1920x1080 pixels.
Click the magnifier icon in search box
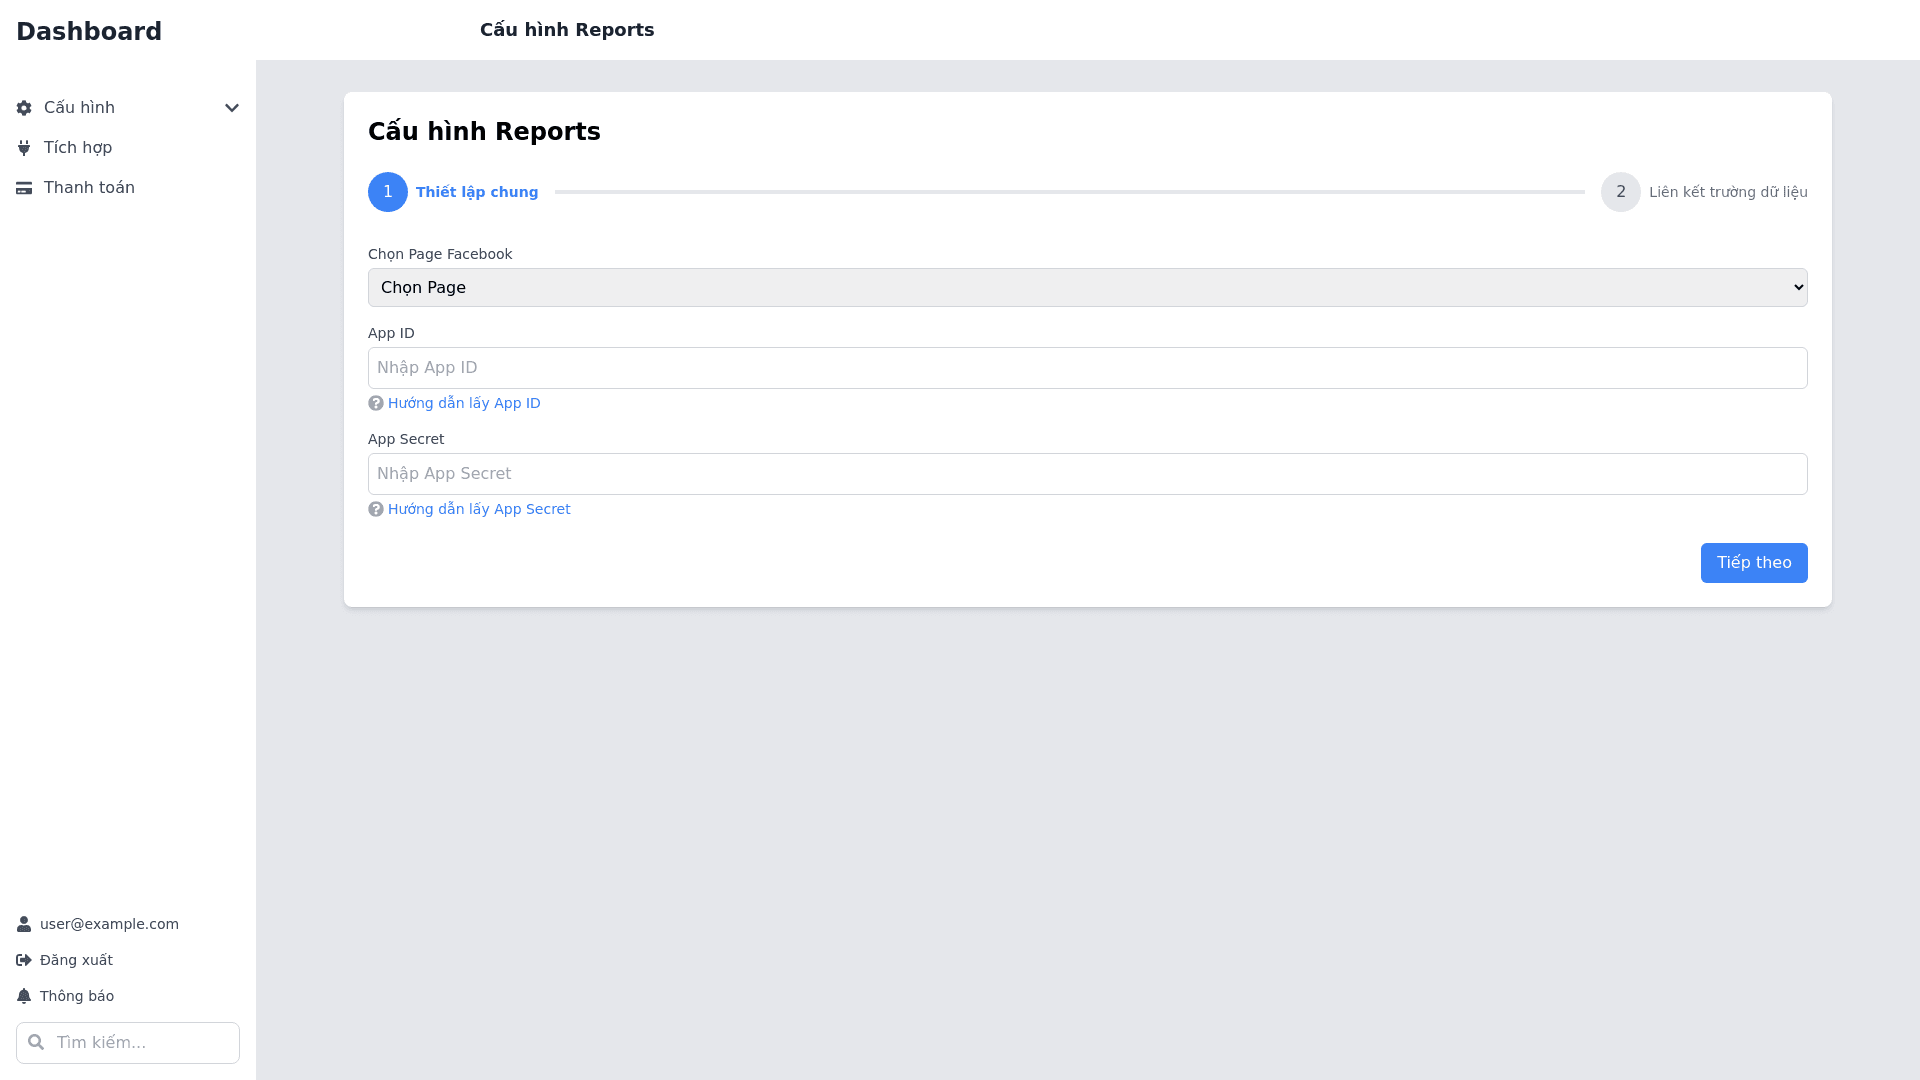coord(37,1042)
